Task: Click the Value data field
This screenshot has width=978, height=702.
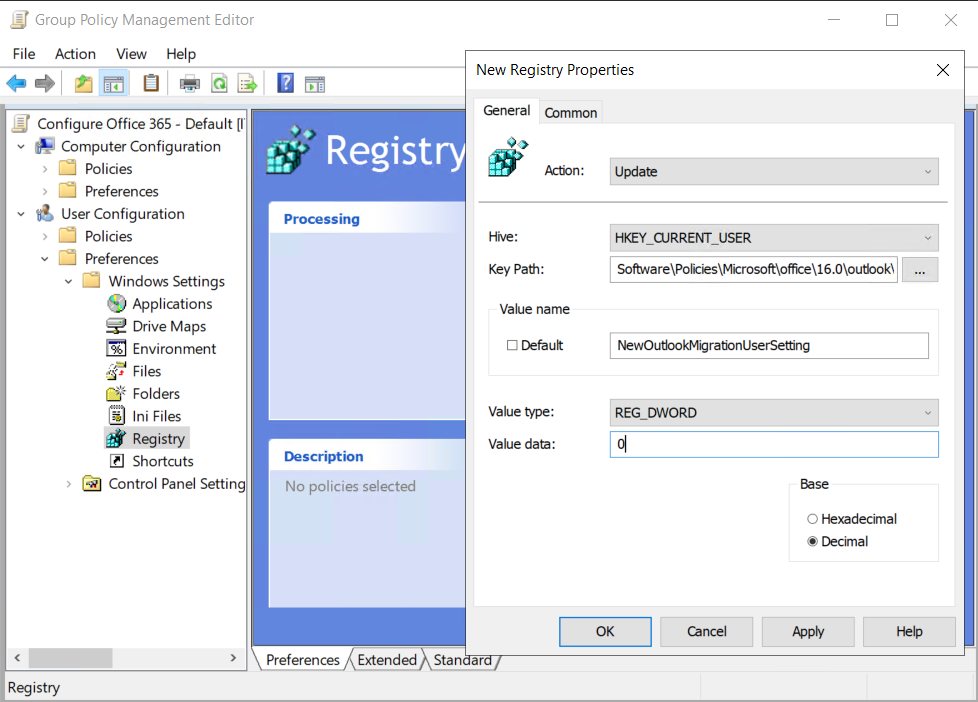Action: click(x=774, y=444)
